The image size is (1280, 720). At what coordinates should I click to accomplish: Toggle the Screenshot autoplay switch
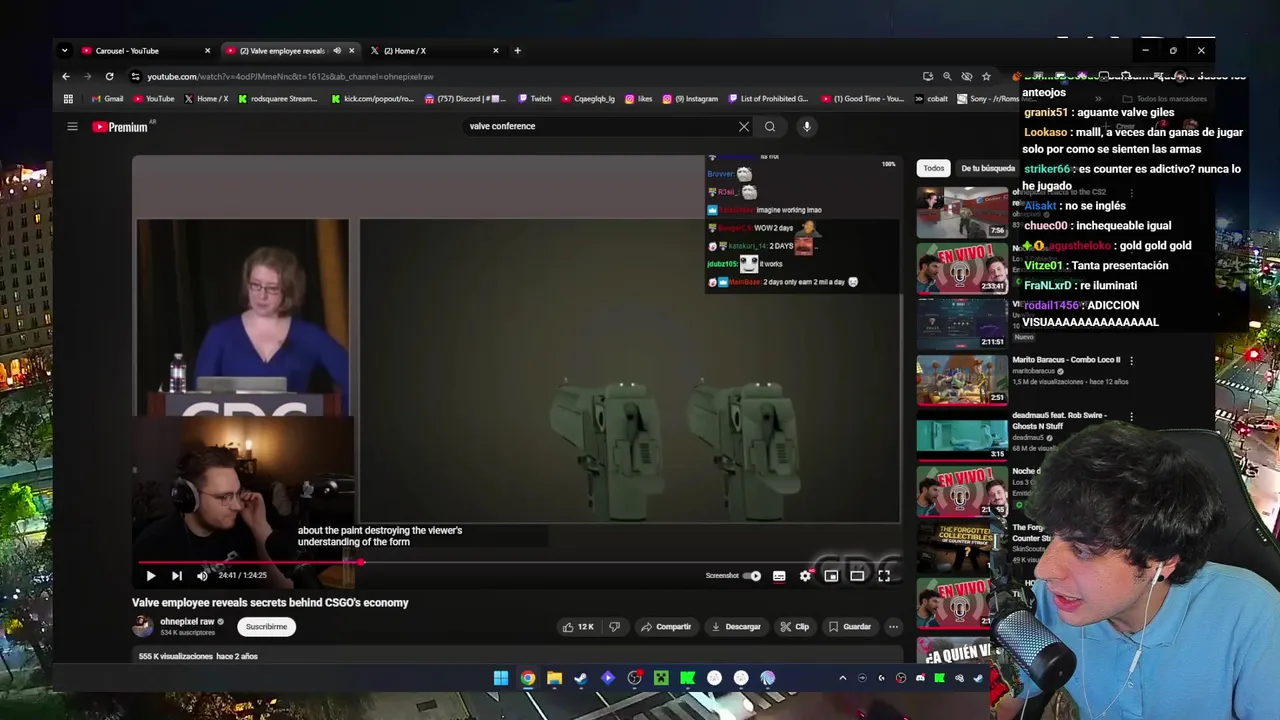pyautogui.click(x=753, y=575)
